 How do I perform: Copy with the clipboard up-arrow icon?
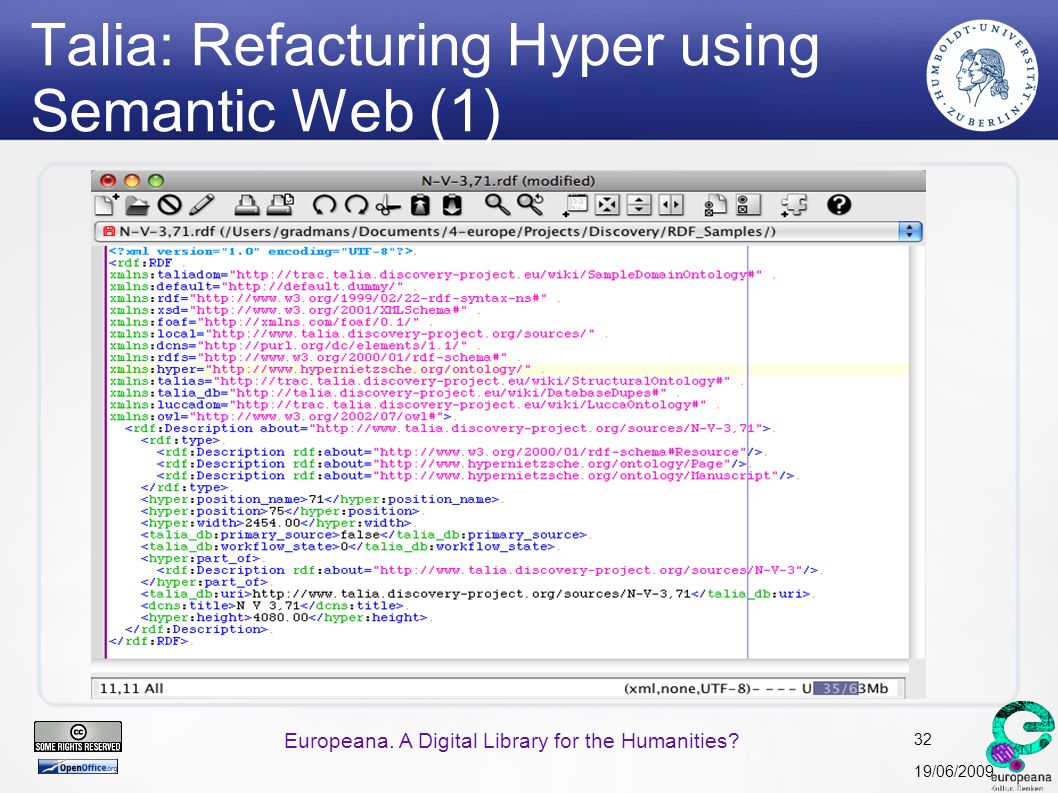420,204
